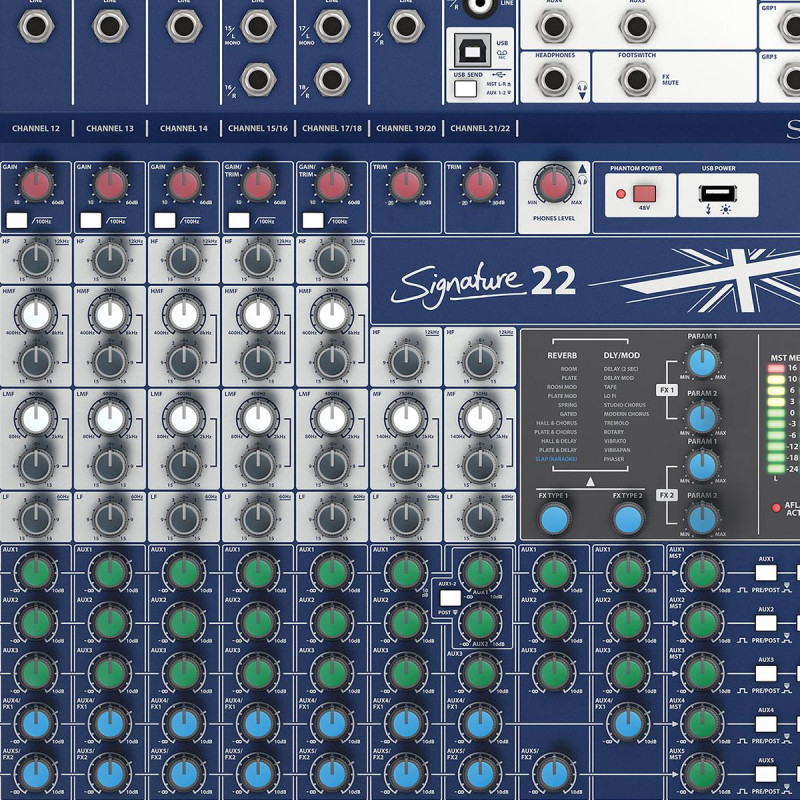Toggle the USB SEND switch

[x=465, y=89]
